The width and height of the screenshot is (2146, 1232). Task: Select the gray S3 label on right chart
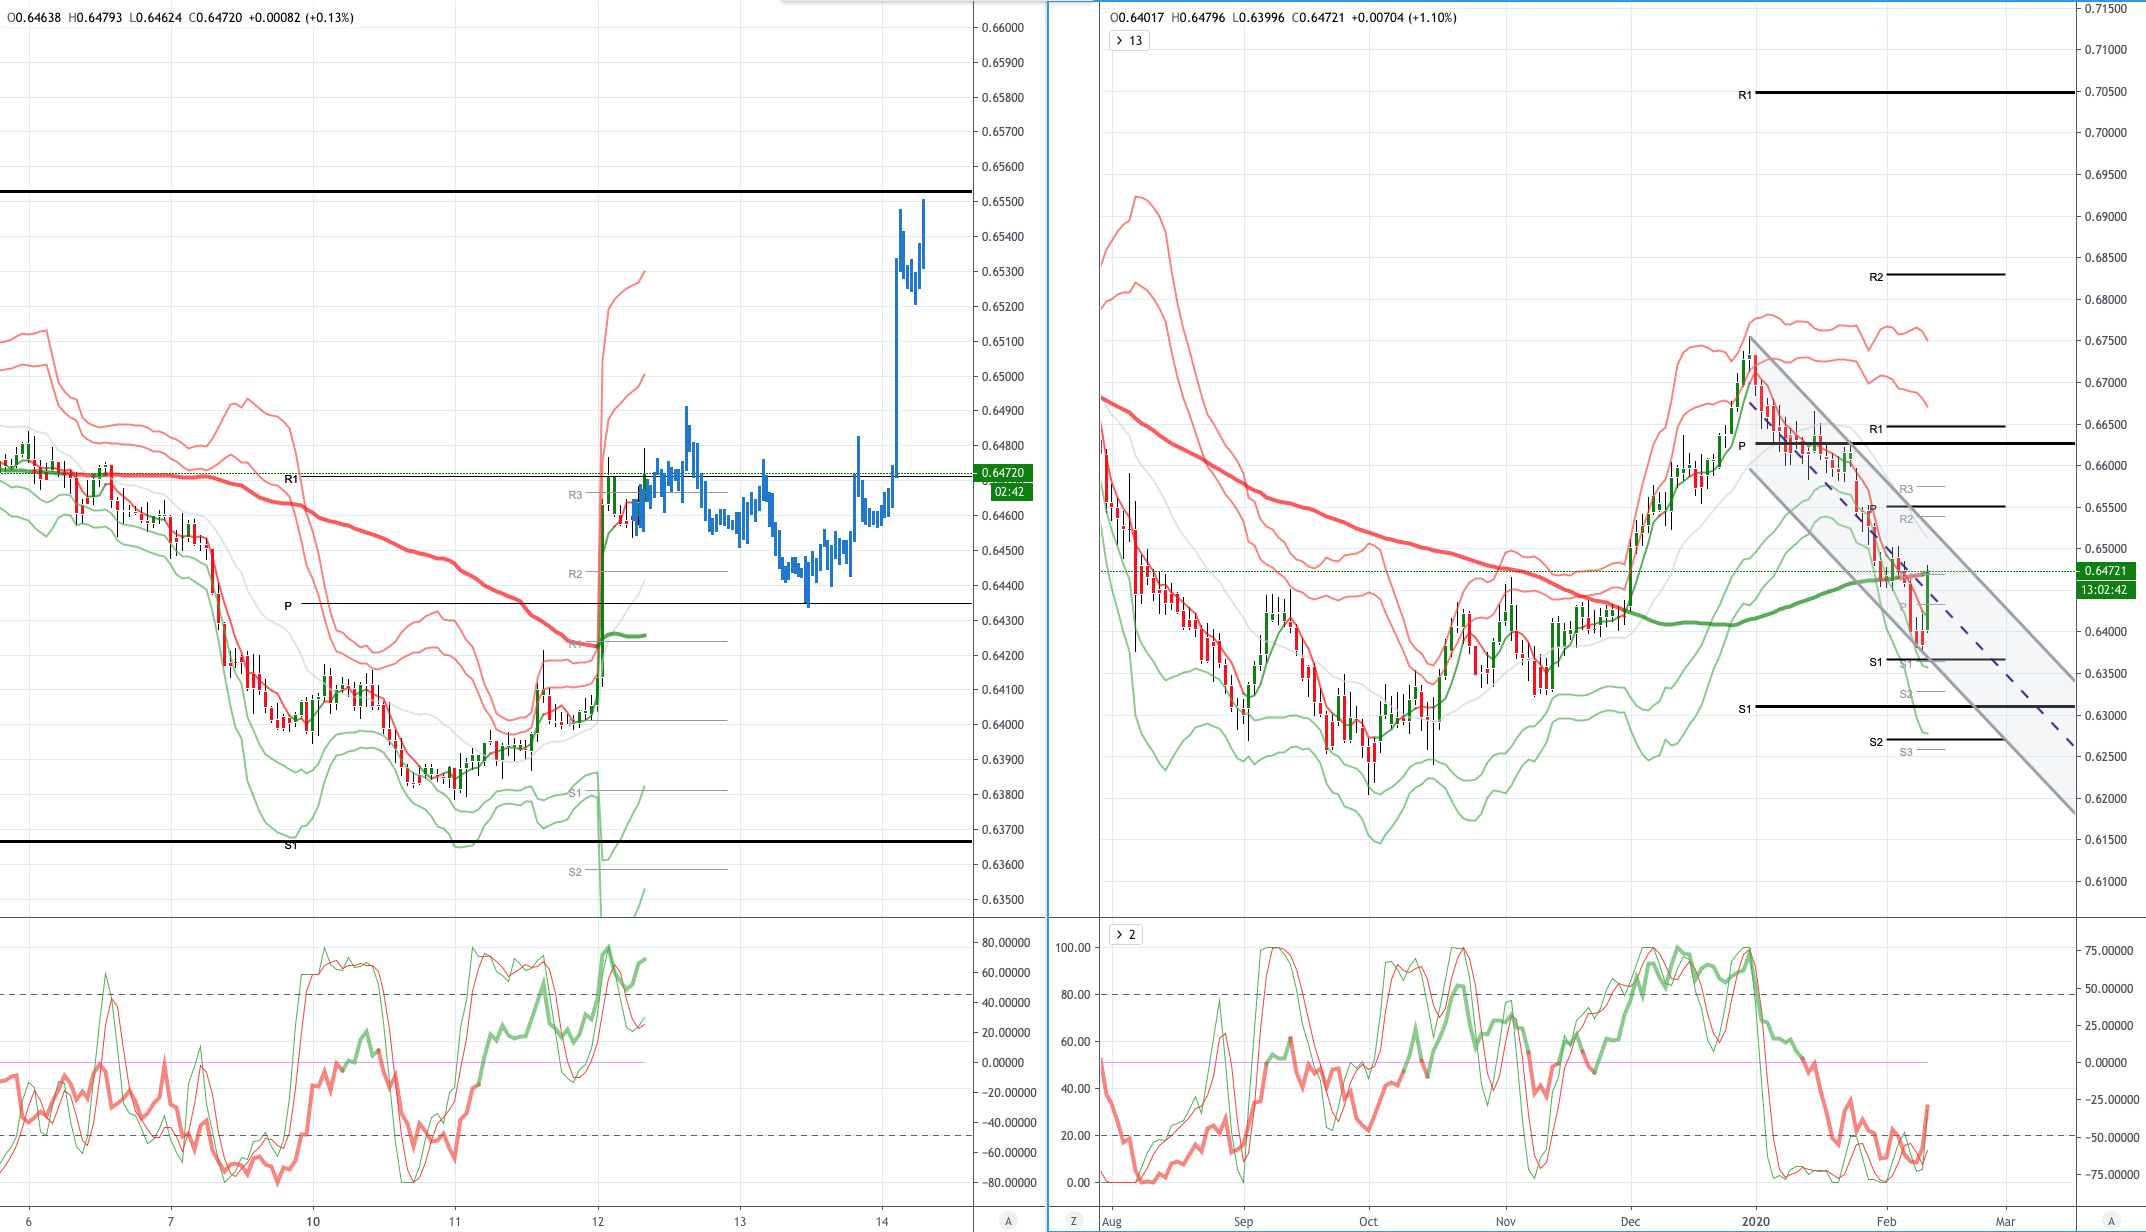tap(1906, 752)
